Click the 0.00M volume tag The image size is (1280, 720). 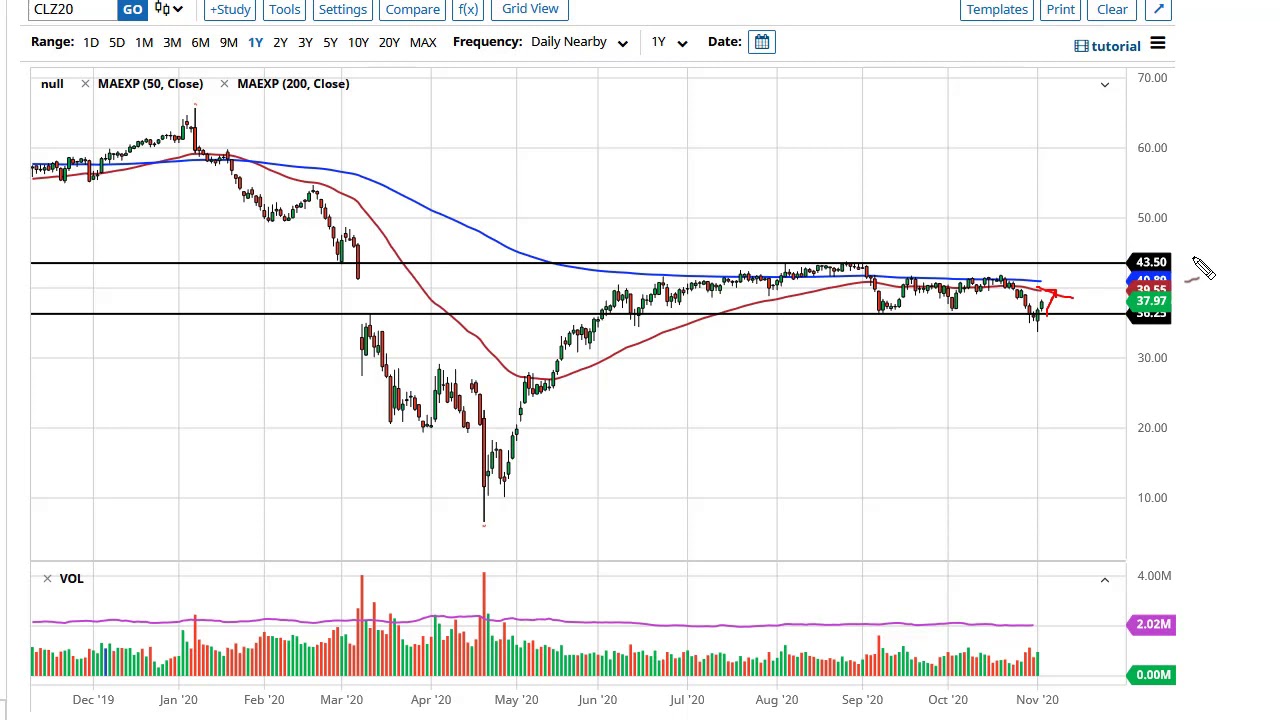[1153, 675]
